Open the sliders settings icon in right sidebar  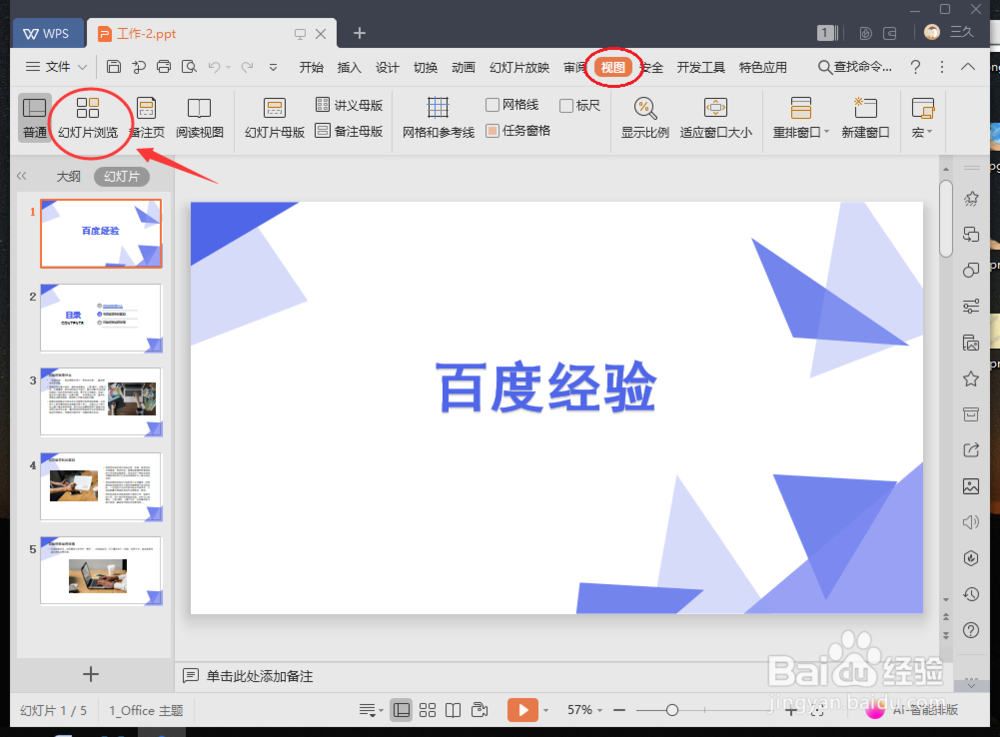971,307
